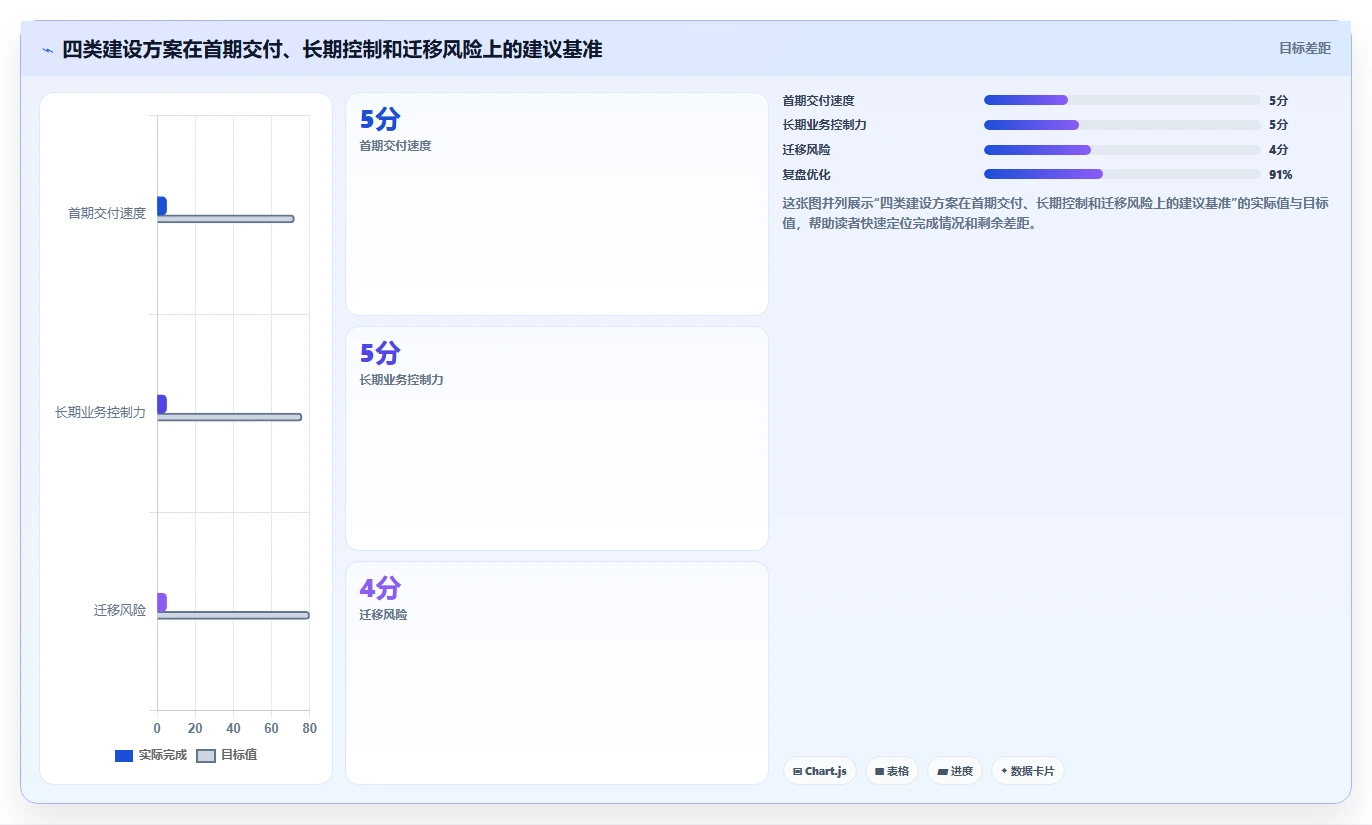Select the 数据卡片 tag
1372x825 pixels.
[x=1028, y=771]
